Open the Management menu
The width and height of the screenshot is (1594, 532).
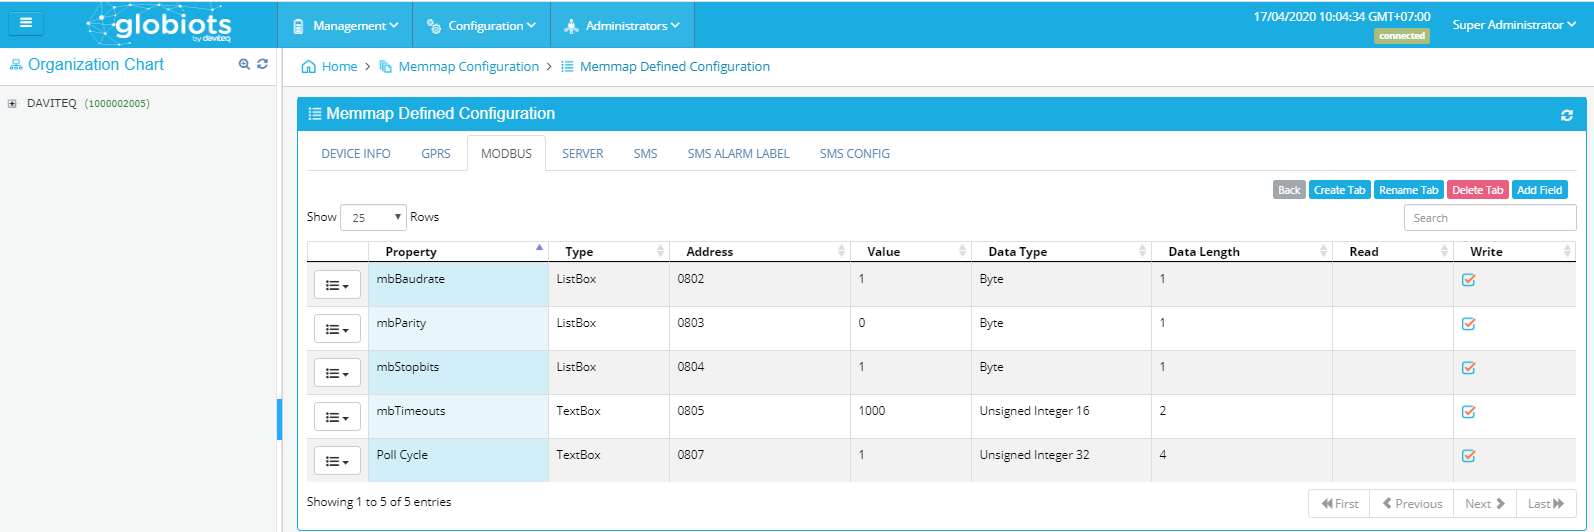[x=345, y=25]
